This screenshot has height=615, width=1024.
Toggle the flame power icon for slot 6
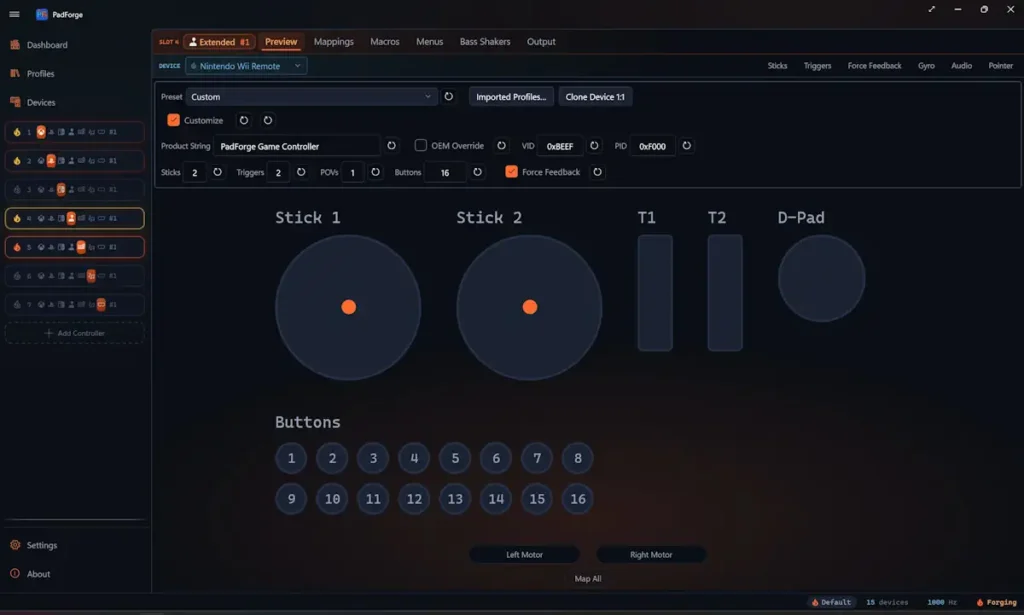(x=17, y=276)
